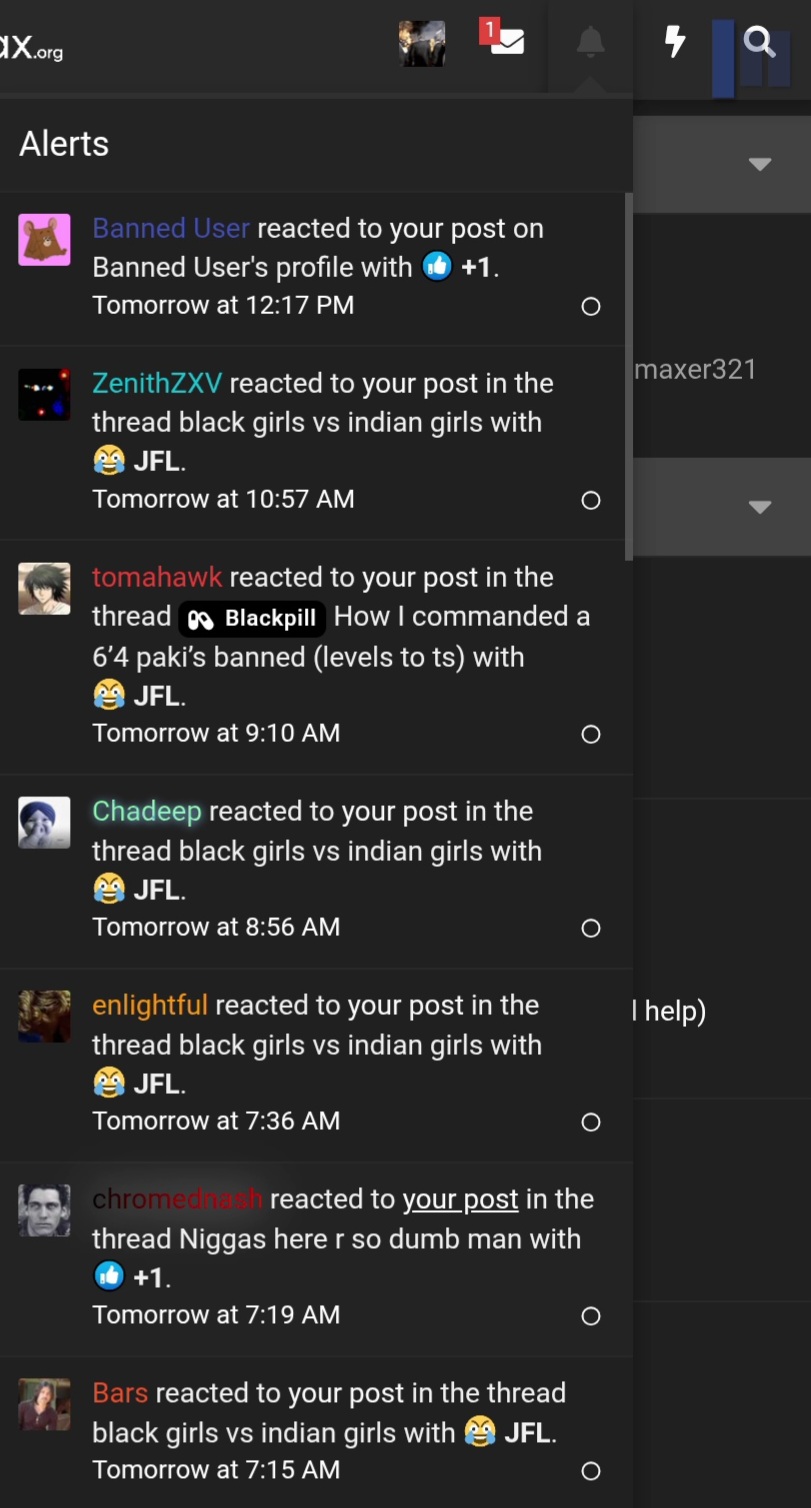Open the lightning bolt what's new icon
811x1508 pixels.
coord(676,42)
